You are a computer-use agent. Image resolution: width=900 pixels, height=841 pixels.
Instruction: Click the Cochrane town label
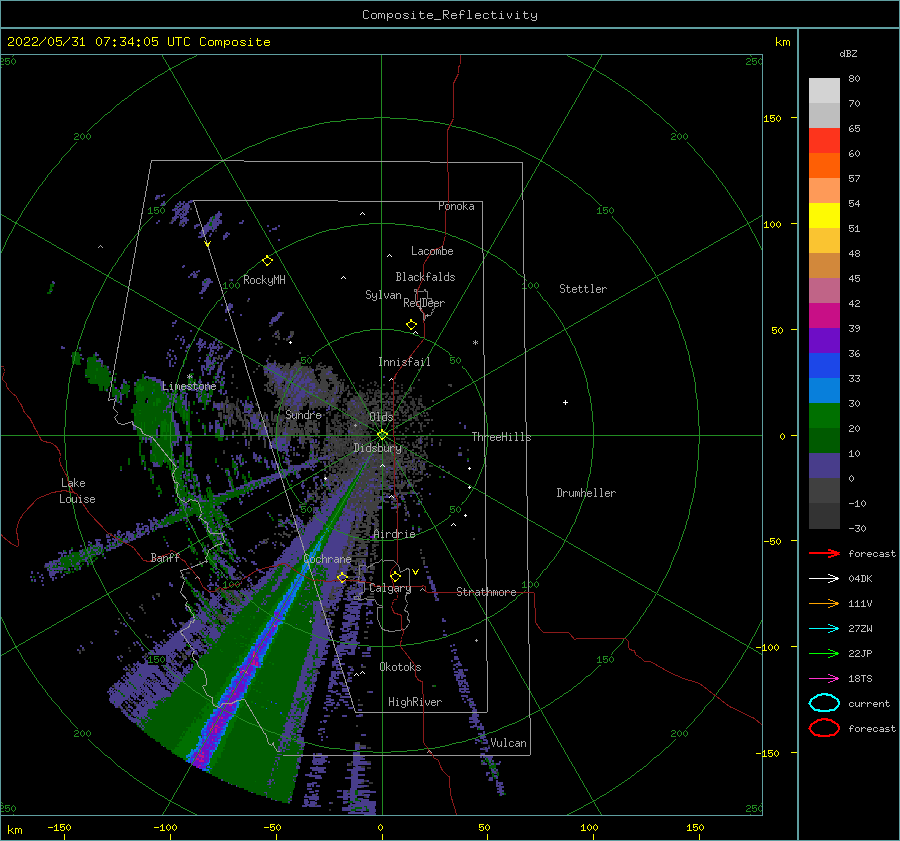[327, 559]
